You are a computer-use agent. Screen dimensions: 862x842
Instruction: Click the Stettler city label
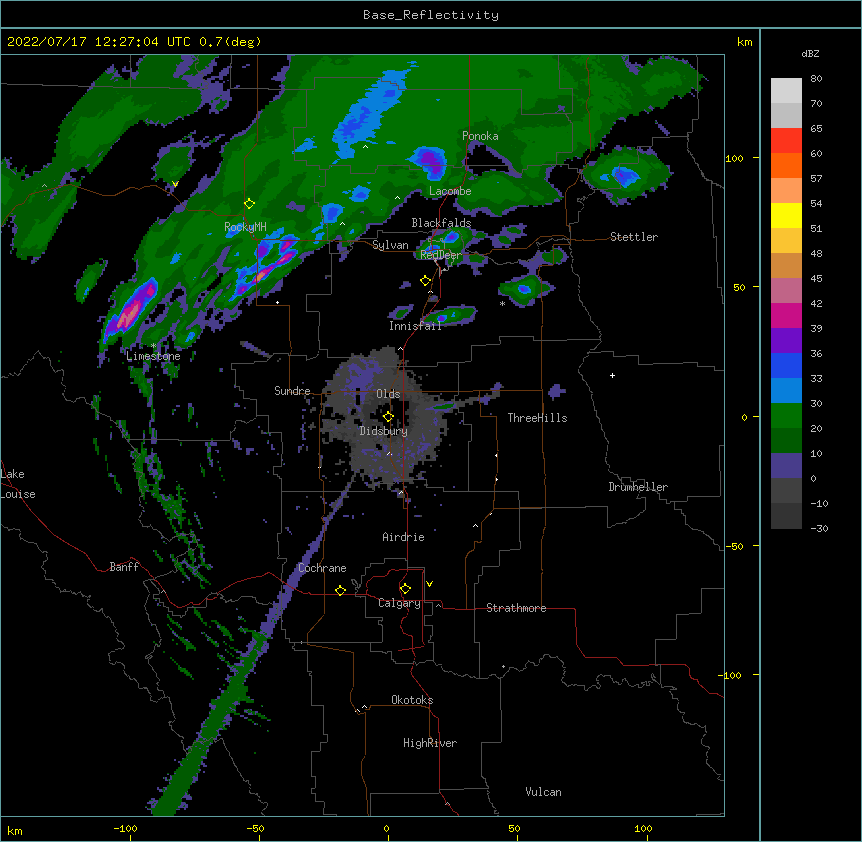[x=634, y=237]
